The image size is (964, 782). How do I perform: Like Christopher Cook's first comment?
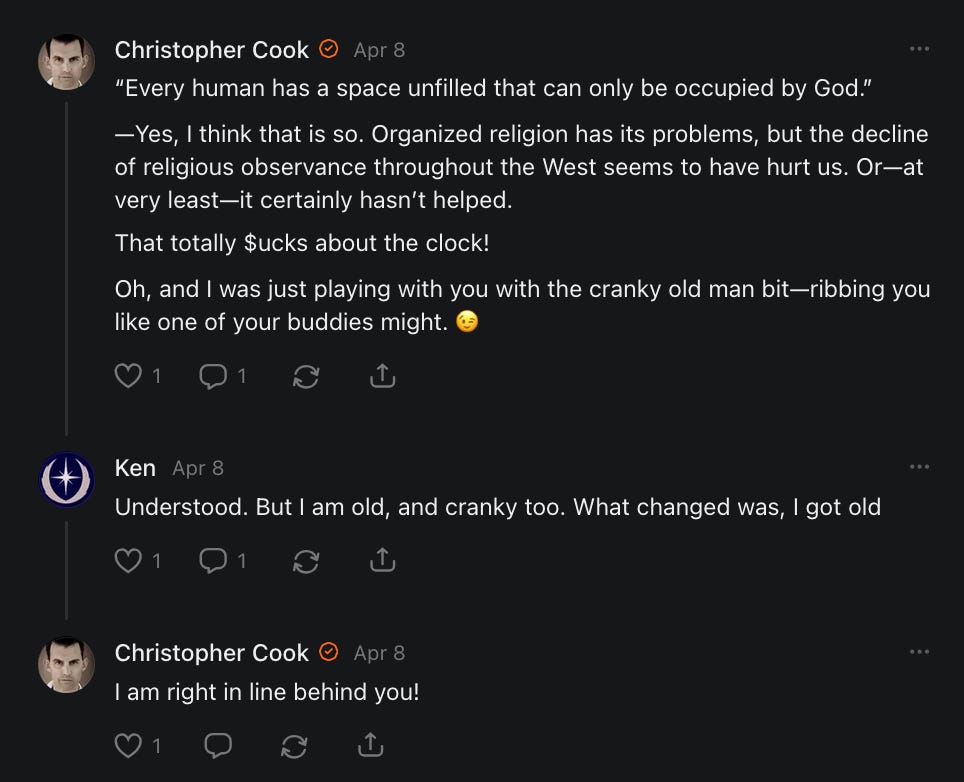129,376
